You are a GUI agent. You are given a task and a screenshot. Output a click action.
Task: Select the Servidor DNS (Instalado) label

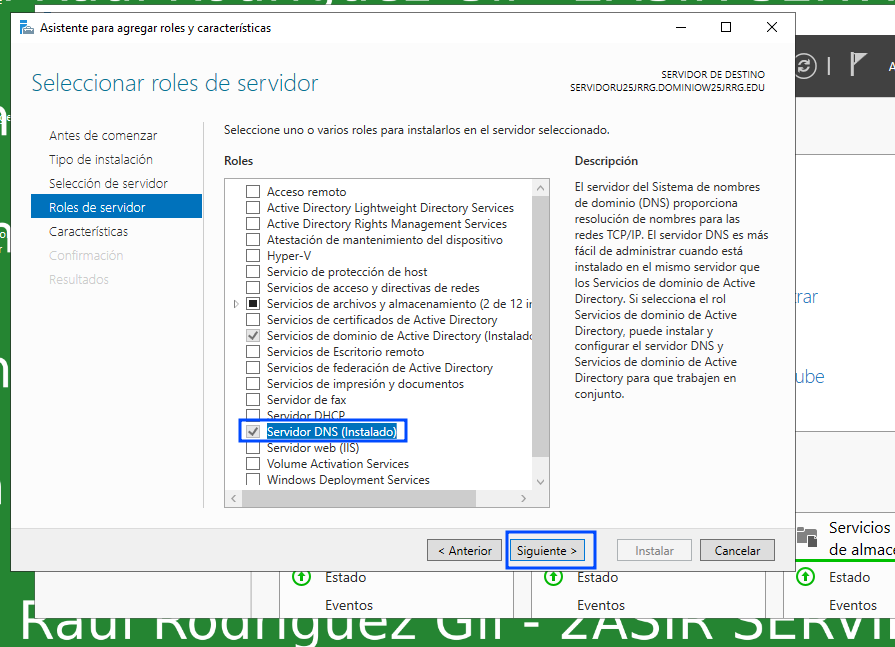332,432
